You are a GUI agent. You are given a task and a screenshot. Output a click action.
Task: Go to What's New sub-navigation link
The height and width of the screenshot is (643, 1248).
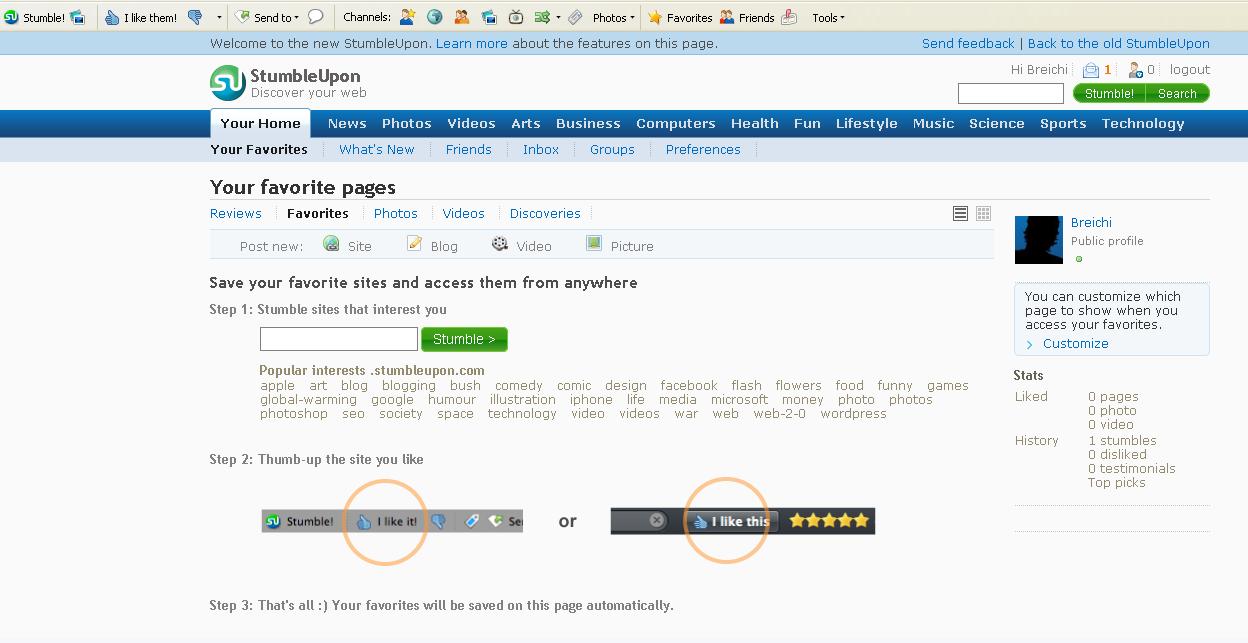(x=377, y=150)
